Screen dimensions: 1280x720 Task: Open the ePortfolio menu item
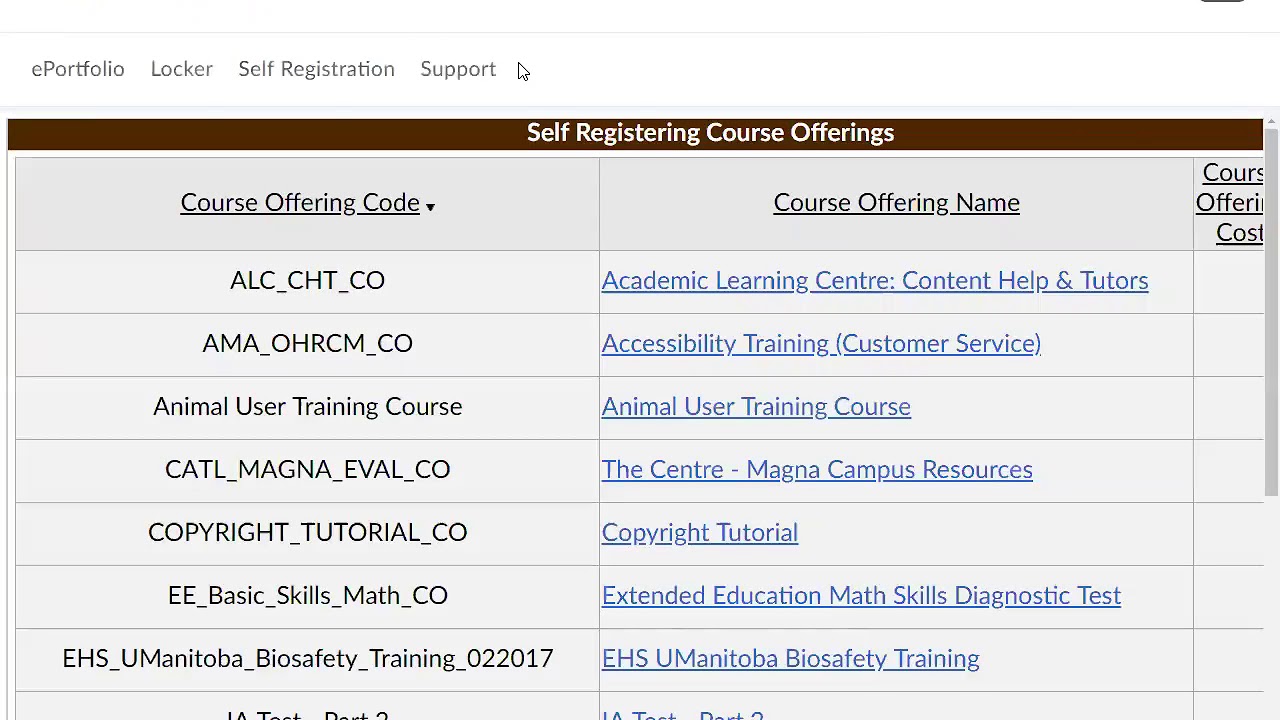point(78,69)
